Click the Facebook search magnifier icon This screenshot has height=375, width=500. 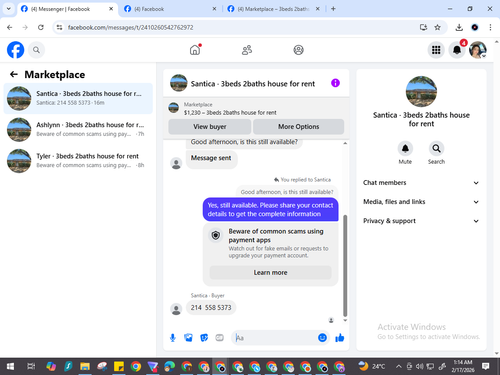click(36, 50)
